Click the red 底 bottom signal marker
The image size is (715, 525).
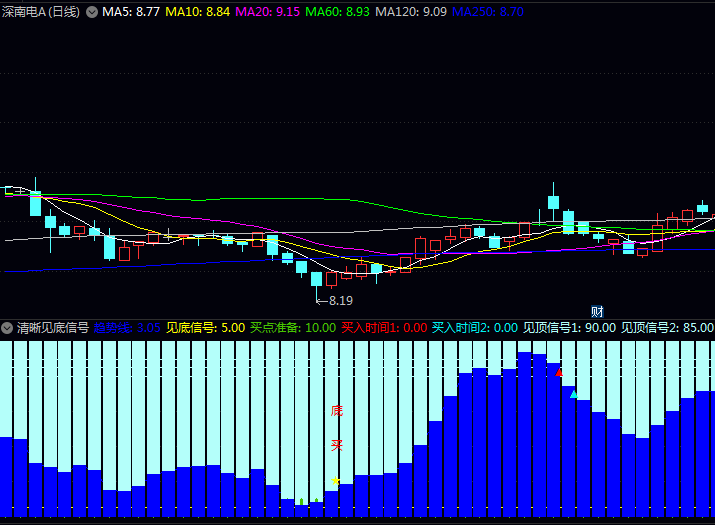337,410
